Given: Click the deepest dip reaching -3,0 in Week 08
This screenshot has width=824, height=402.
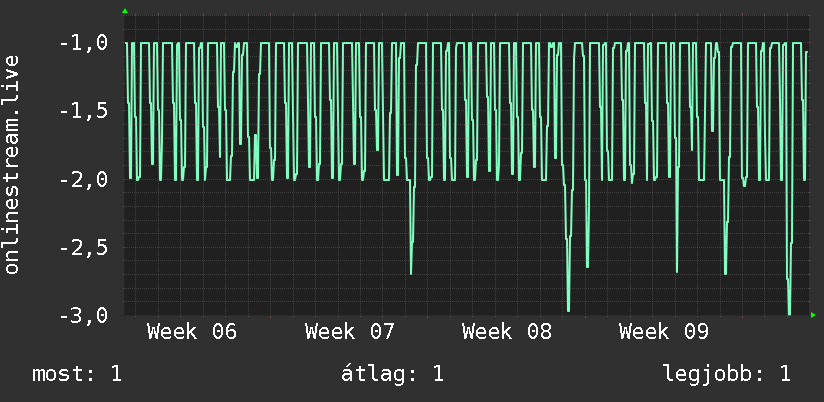Looking at the screenshot, I should (568, 310).
